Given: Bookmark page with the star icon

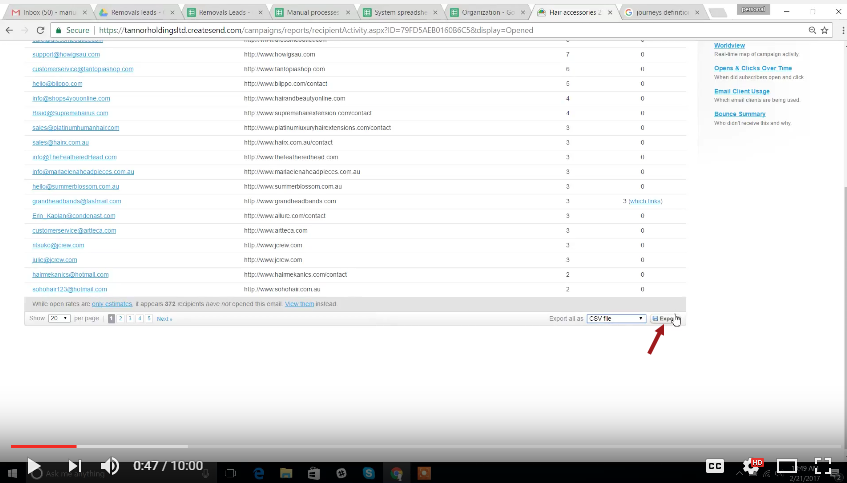Looking at the screenshot, I should click(x=812, y=30).
